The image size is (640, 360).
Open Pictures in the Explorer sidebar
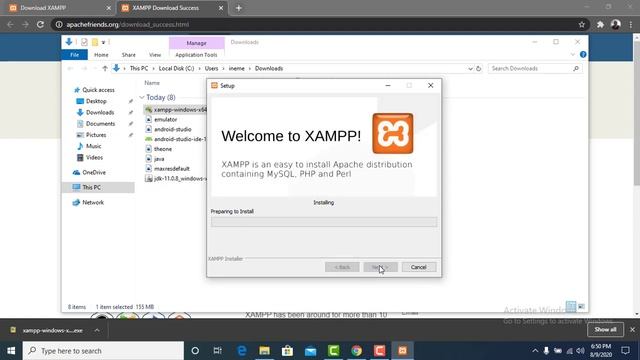point(96,135)
